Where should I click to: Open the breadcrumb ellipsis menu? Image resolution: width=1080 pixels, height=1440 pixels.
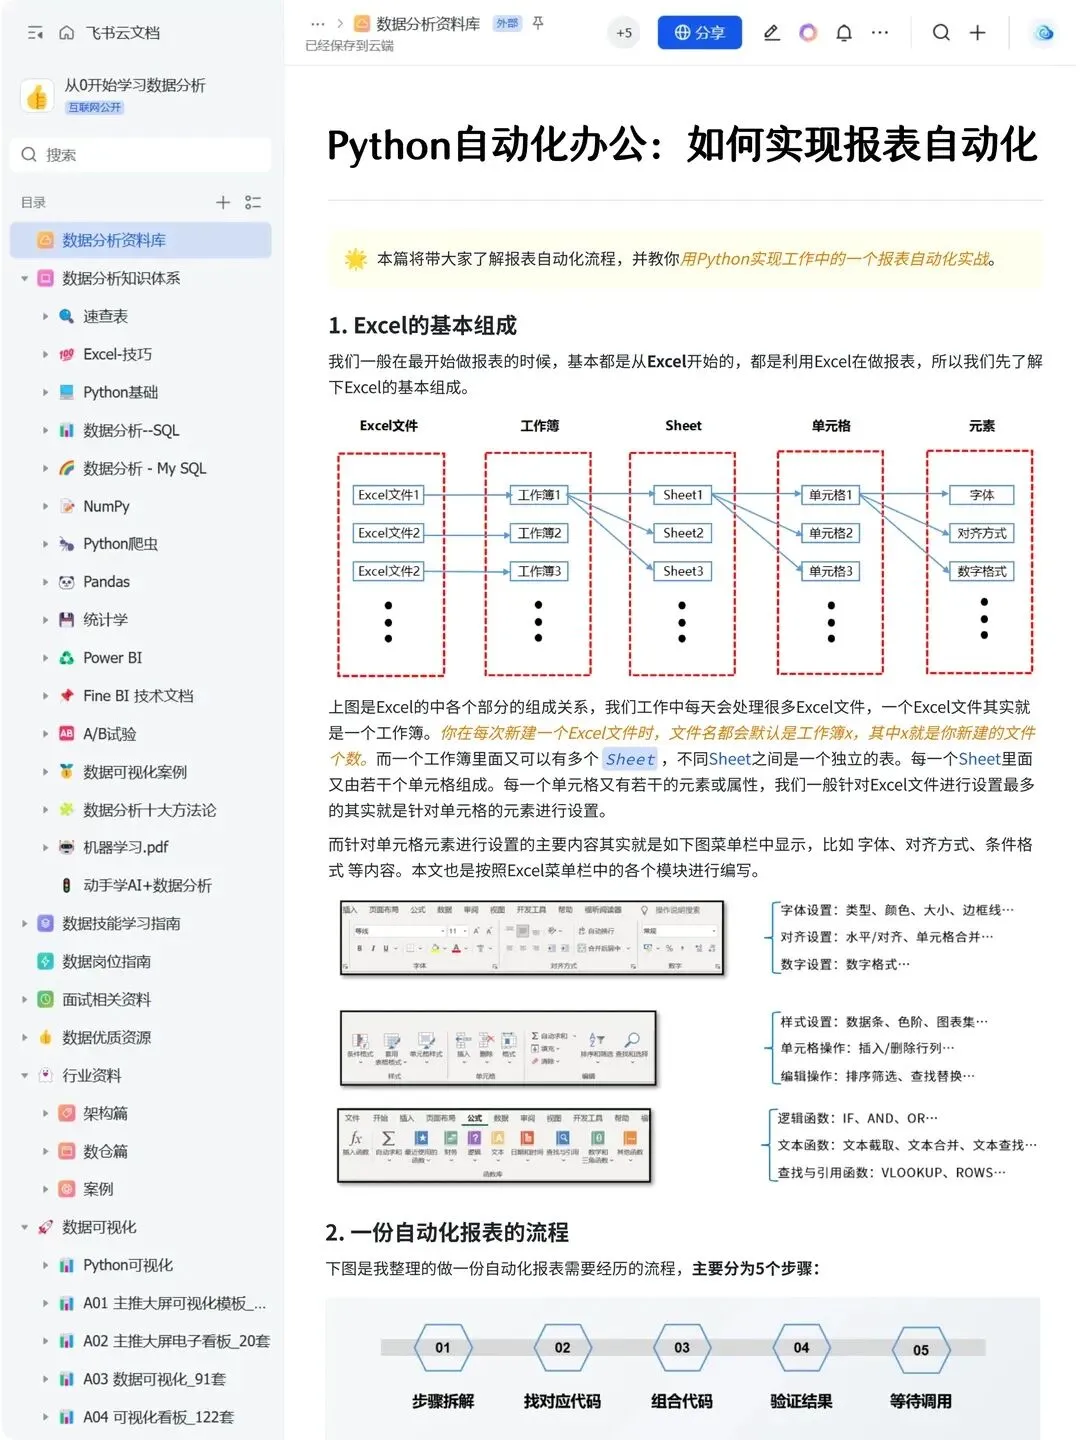318,23
